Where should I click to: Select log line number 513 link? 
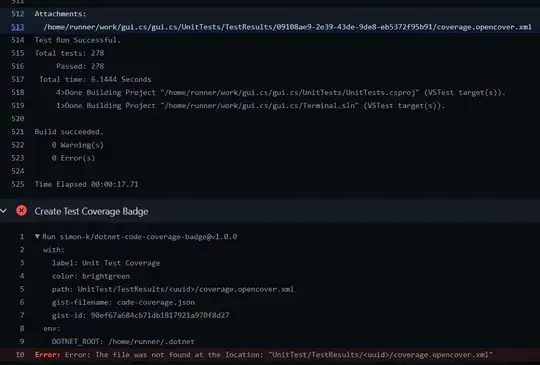[18, 27]
